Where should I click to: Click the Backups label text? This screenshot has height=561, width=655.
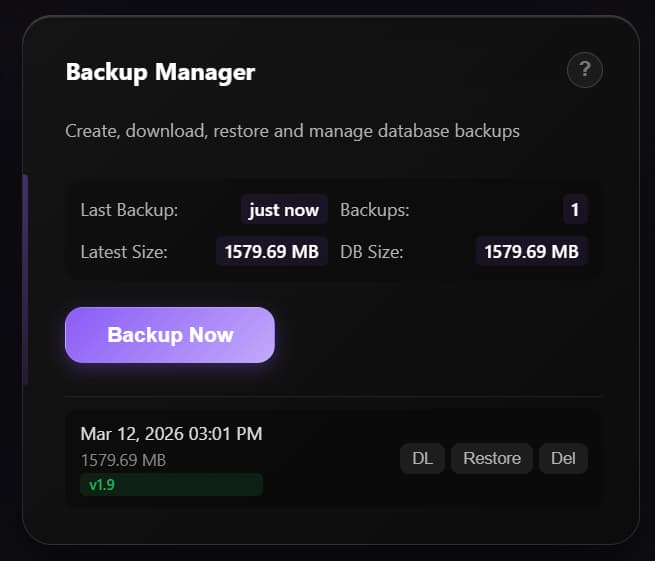(375, 210)
